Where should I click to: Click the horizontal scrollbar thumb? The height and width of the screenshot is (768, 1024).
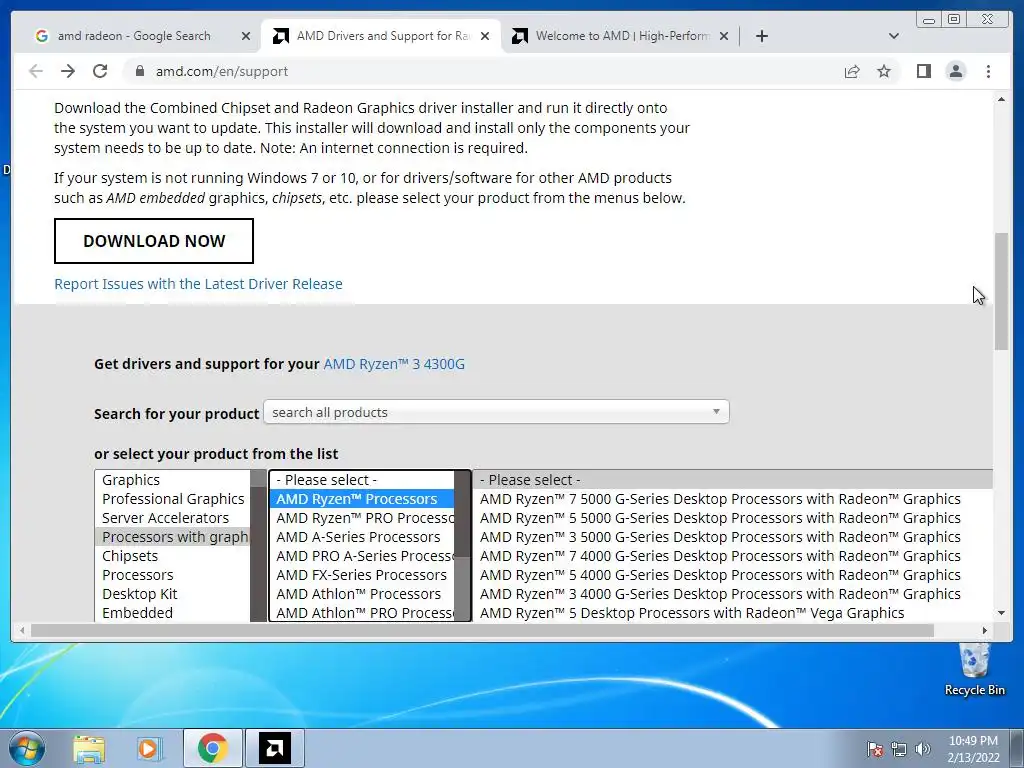pyautogui.click(x=483, y=630)
